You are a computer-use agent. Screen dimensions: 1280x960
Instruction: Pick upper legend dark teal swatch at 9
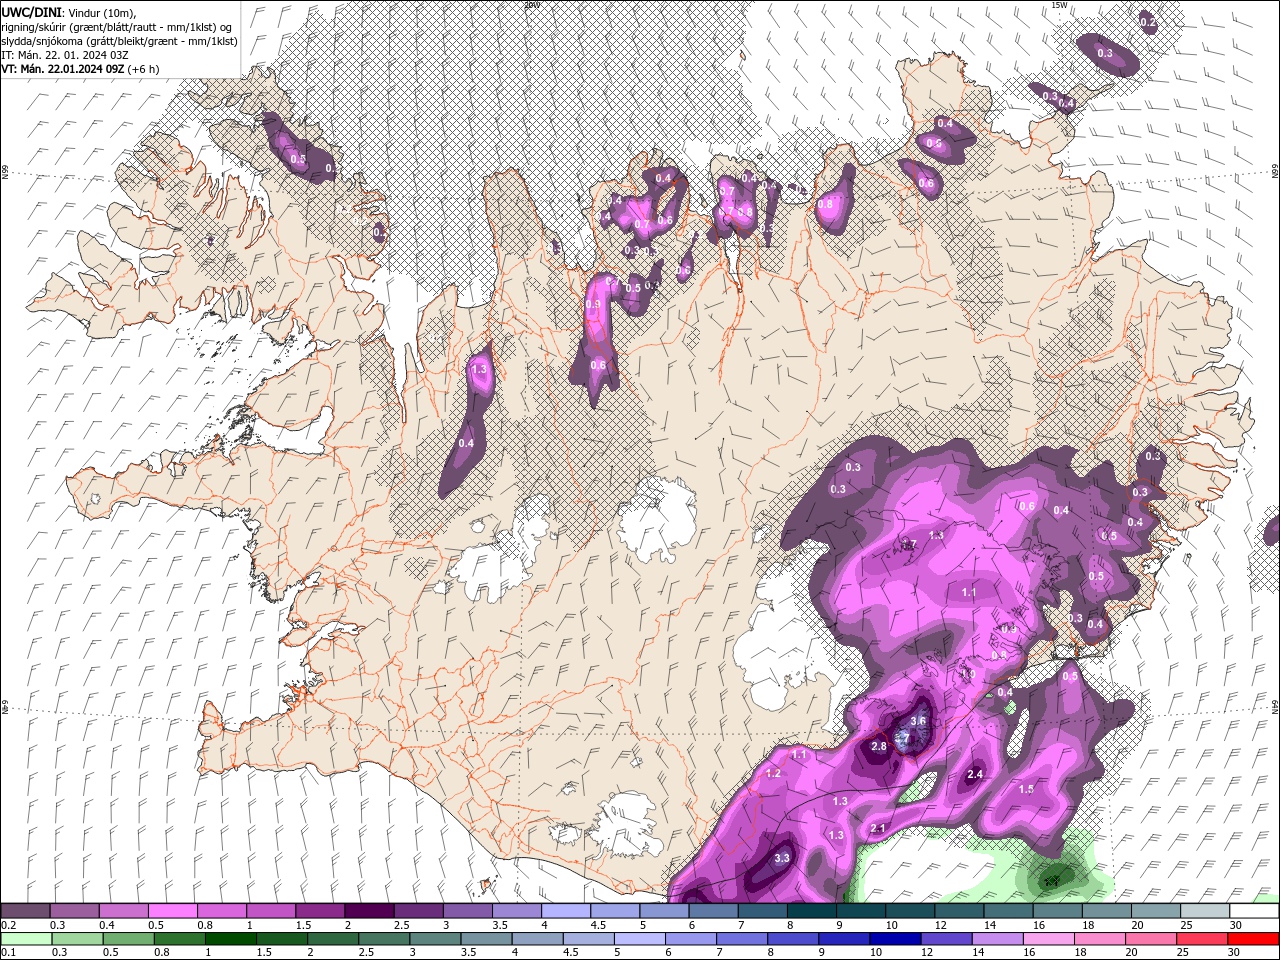pyautogui.click(x=861, y=911)
